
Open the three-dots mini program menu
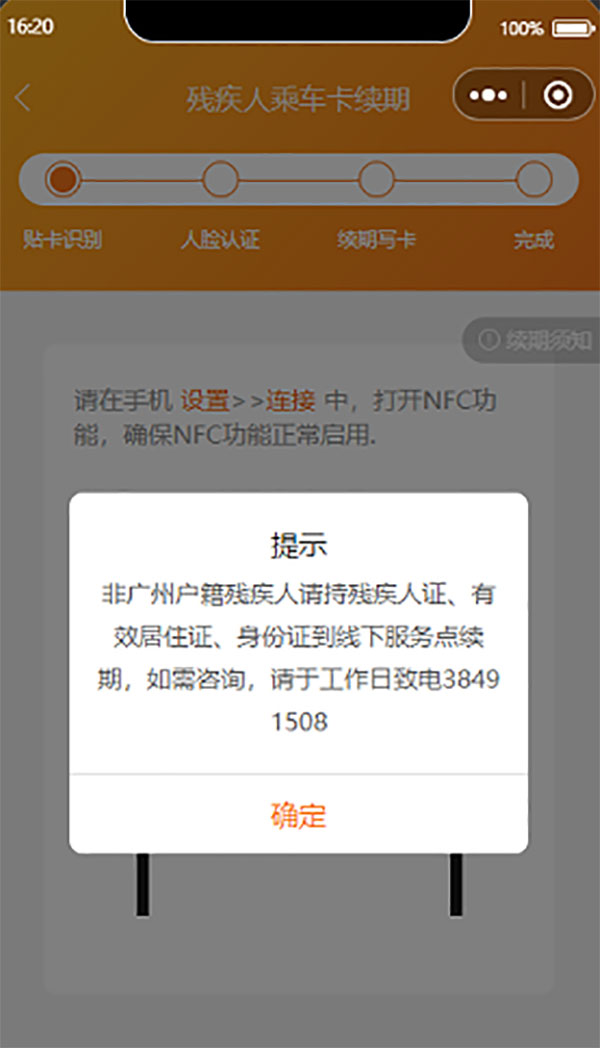point(488,96)
